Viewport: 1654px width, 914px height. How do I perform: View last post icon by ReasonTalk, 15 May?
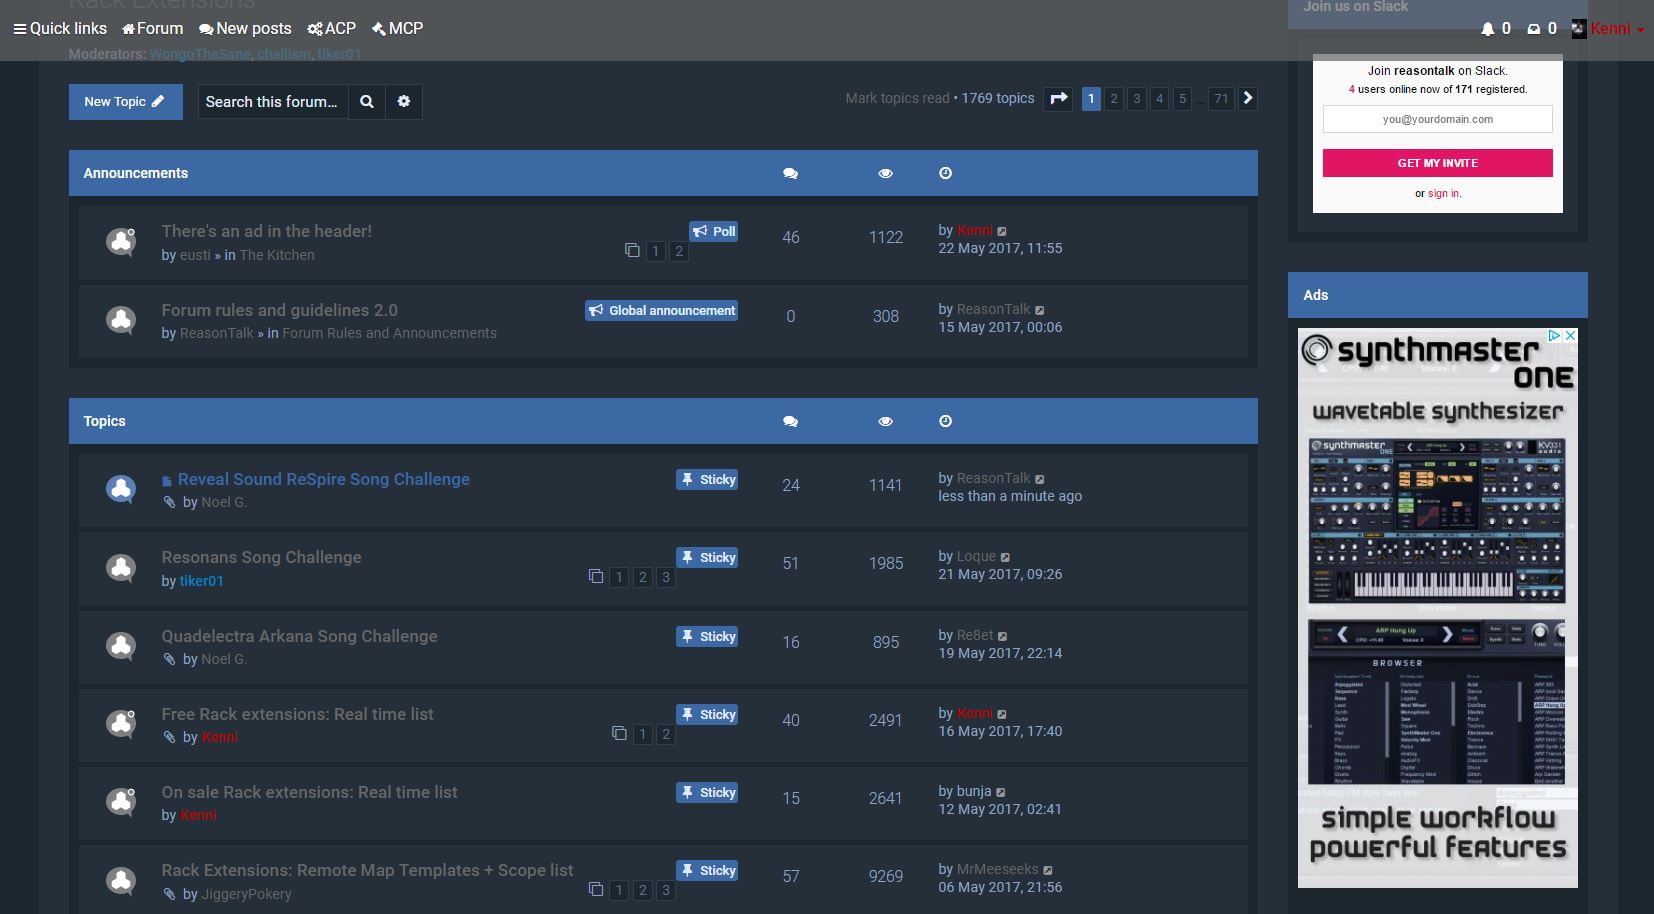tap(1040, 310)
